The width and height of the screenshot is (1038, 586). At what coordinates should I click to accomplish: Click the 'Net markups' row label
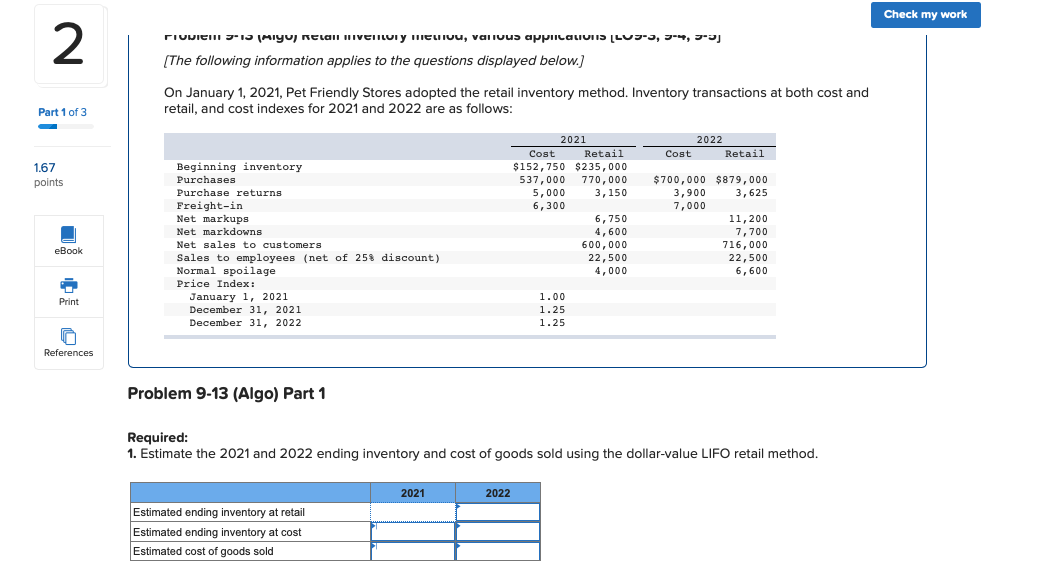[212, 219]
